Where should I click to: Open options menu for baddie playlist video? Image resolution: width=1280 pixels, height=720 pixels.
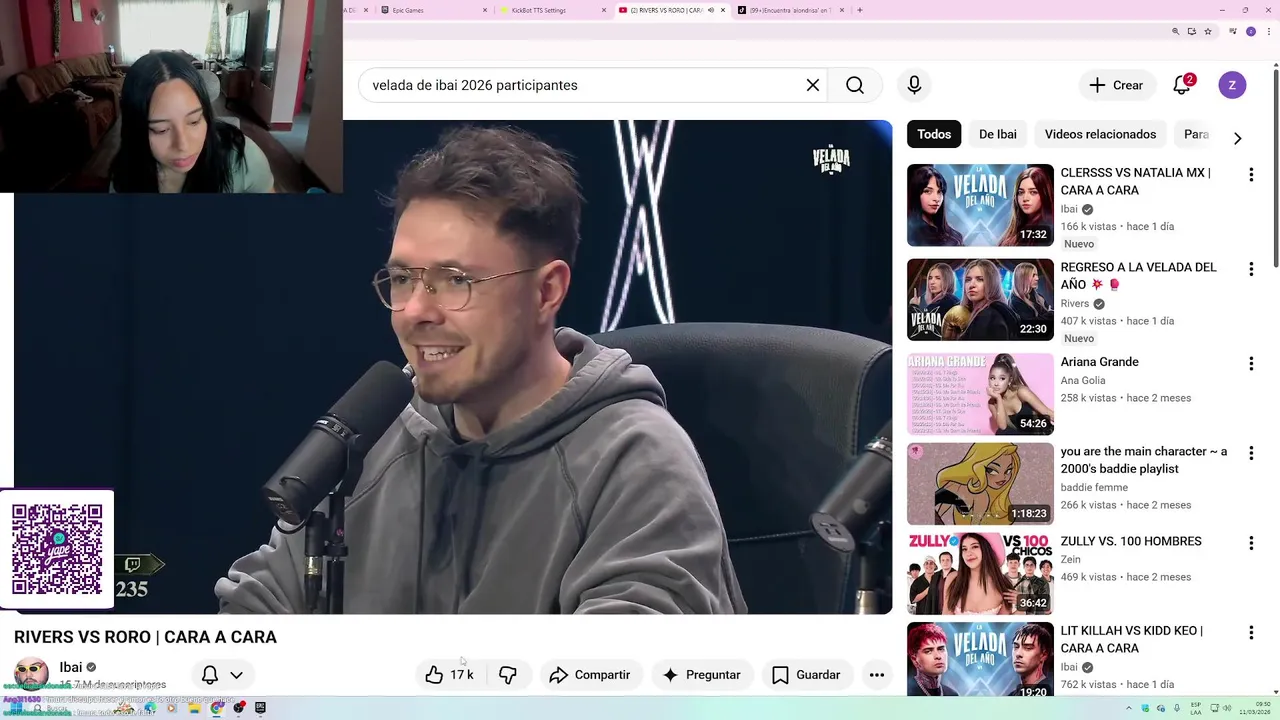coord(1251,453)
